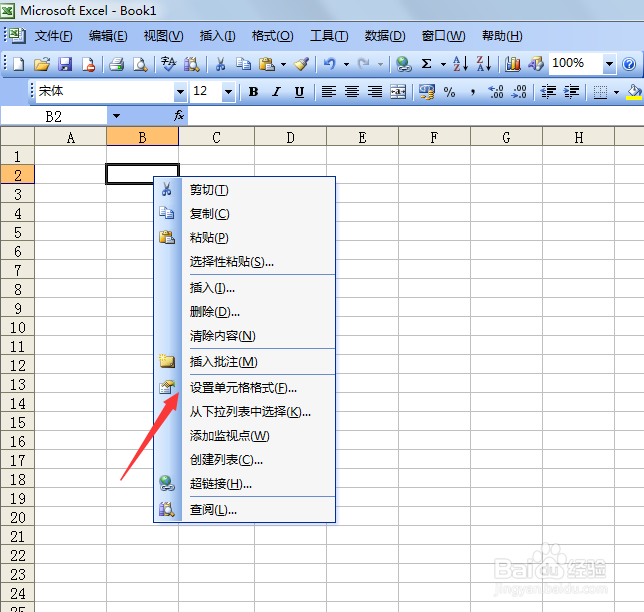Image resolution: width=644 pixels, height=612 pixels.
Task: Run the Spelling check icon
Action: [x=168, y=64]
